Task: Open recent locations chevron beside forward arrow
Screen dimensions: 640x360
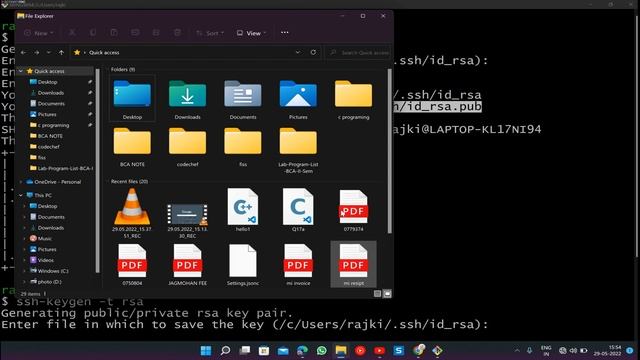Action: [x=49, y=52]
